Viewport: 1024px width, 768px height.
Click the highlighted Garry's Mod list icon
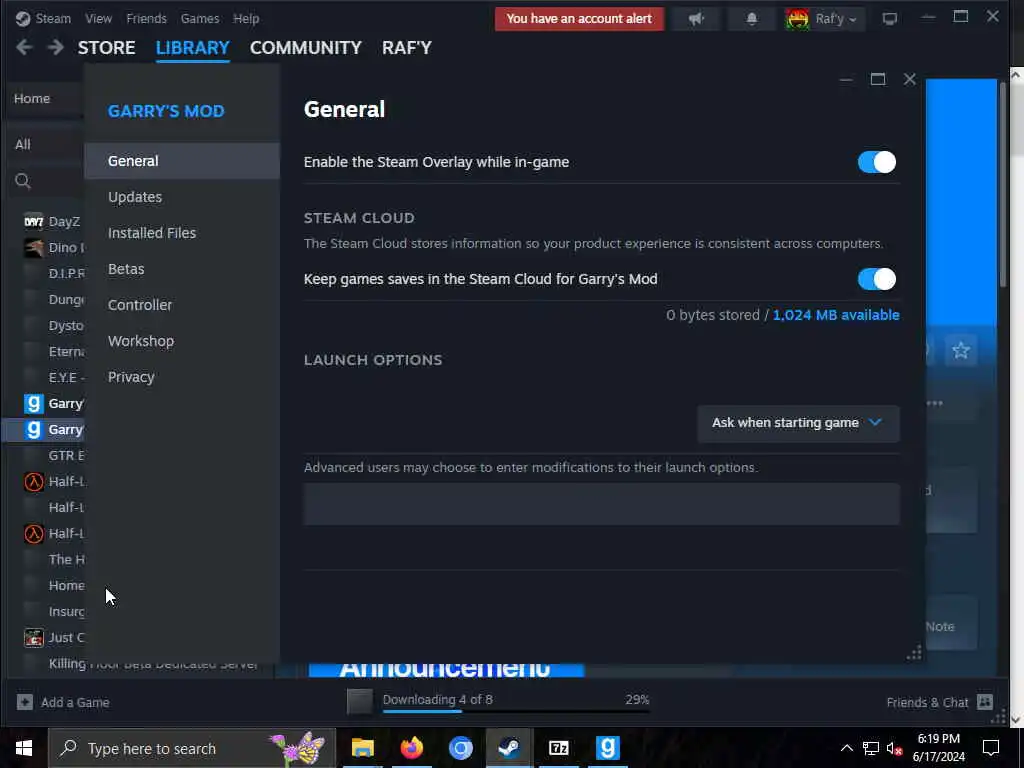click(x=33, y=430)
